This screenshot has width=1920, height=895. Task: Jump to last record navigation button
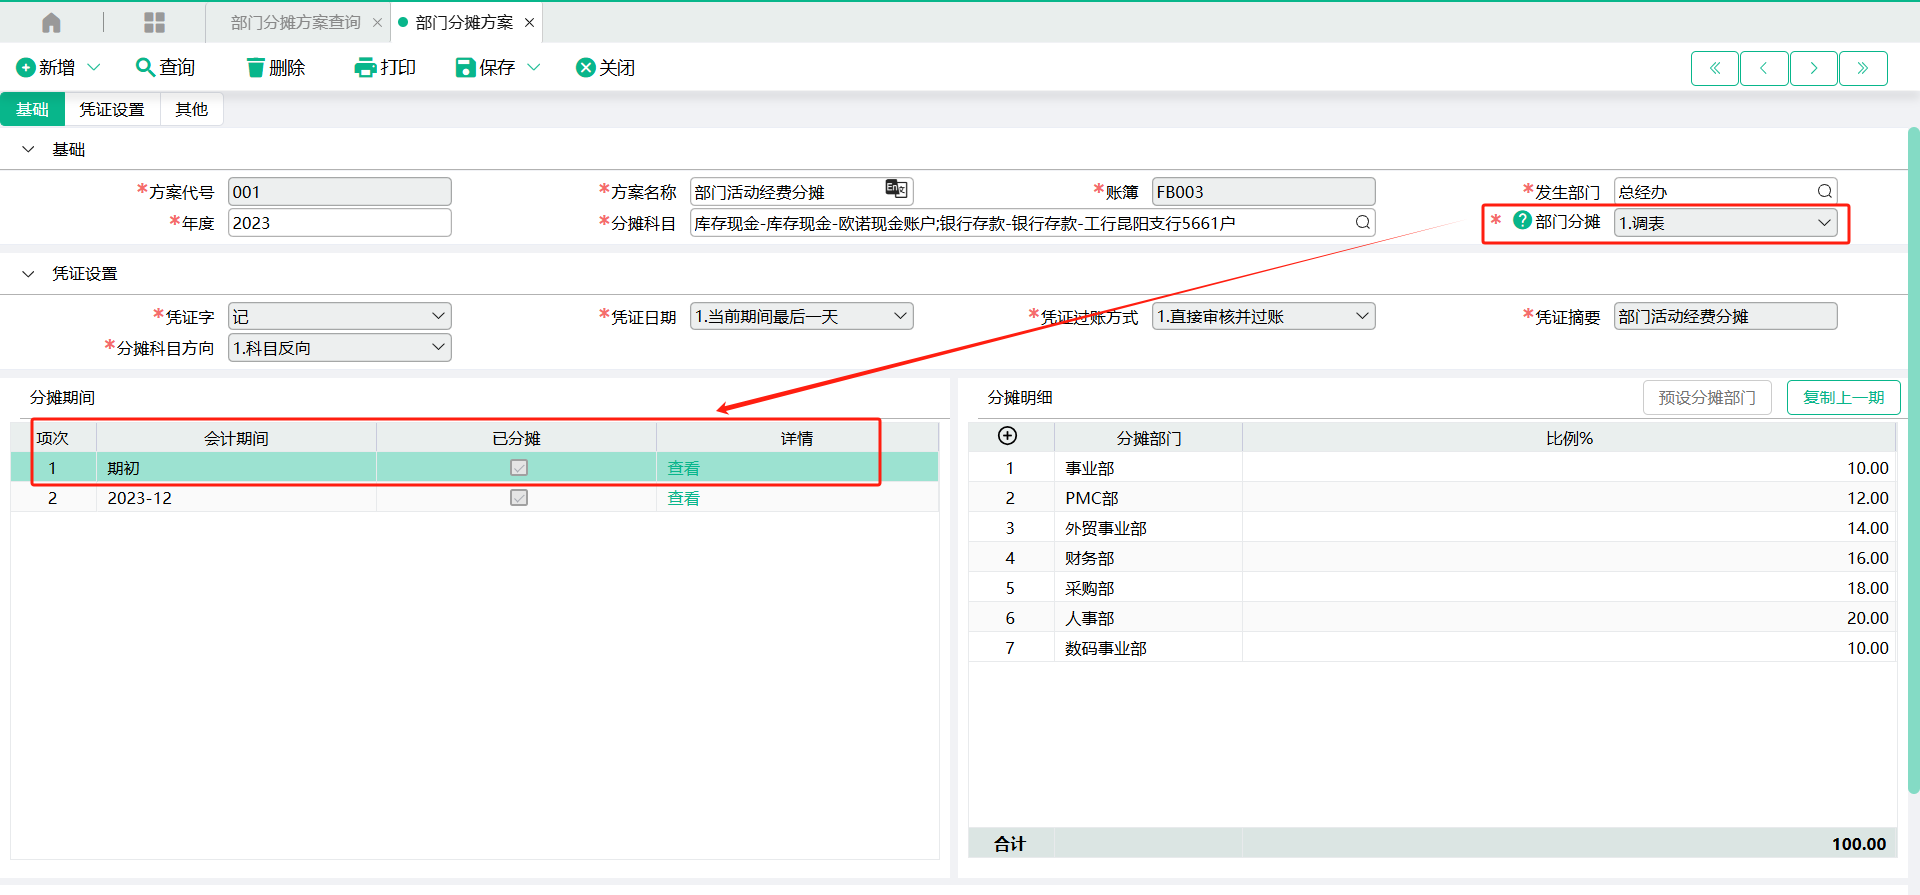click(x=1863, y=68)
